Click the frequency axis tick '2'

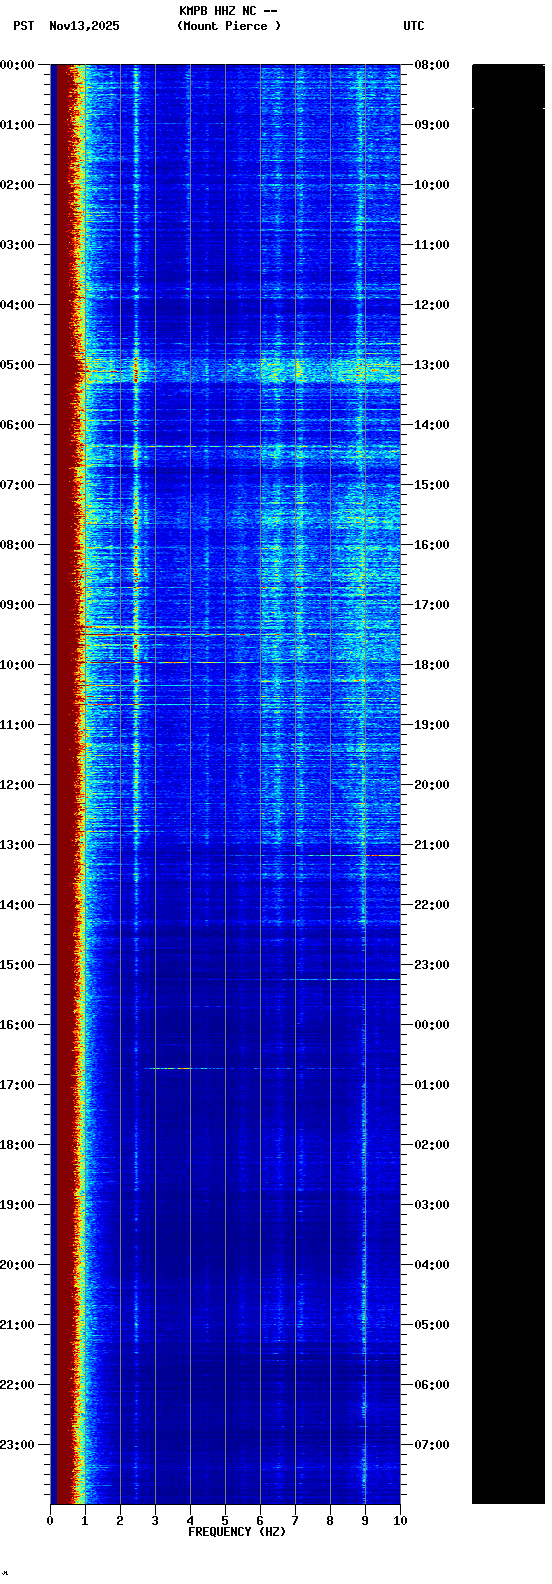click(x=120, y=1521)
